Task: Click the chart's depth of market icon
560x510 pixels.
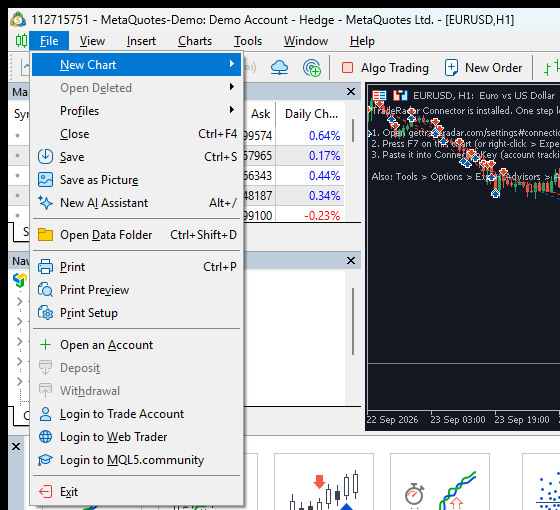Action: click(400, 95)
